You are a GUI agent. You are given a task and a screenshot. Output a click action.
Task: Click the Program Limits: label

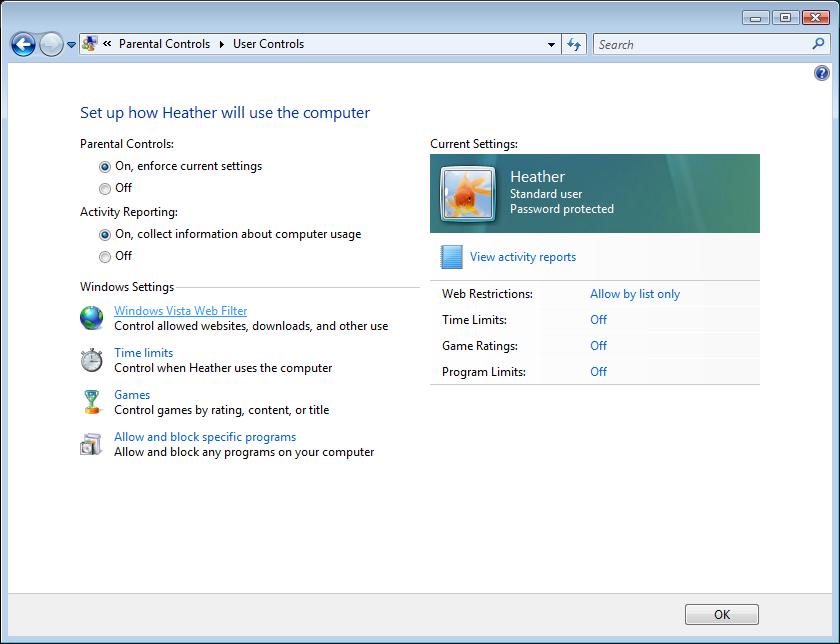point(484,372)
